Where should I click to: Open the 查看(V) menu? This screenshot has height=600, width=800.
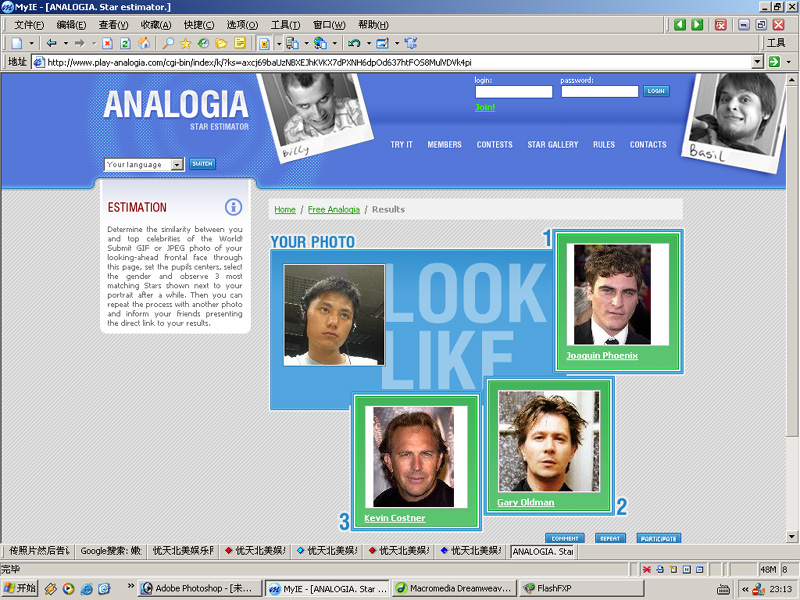[113, 24]
